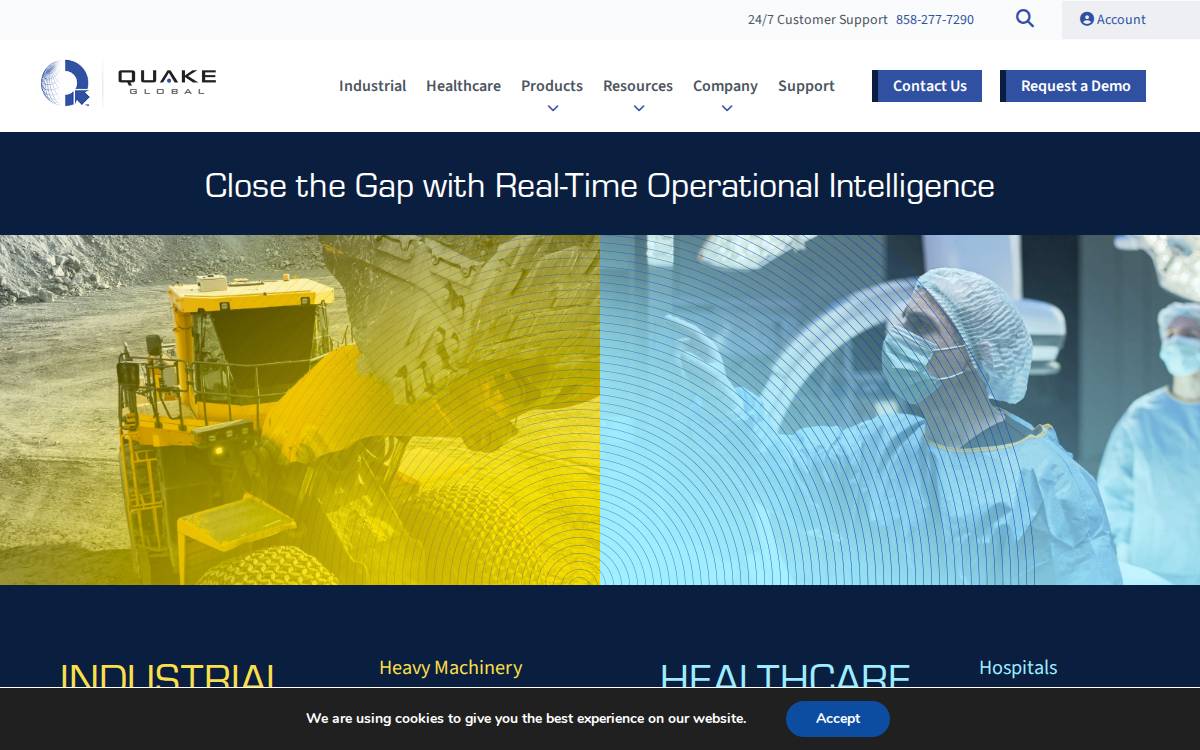Click the INDUSTRIAL section heading
1200x750 pixels.
click(169, 675)
